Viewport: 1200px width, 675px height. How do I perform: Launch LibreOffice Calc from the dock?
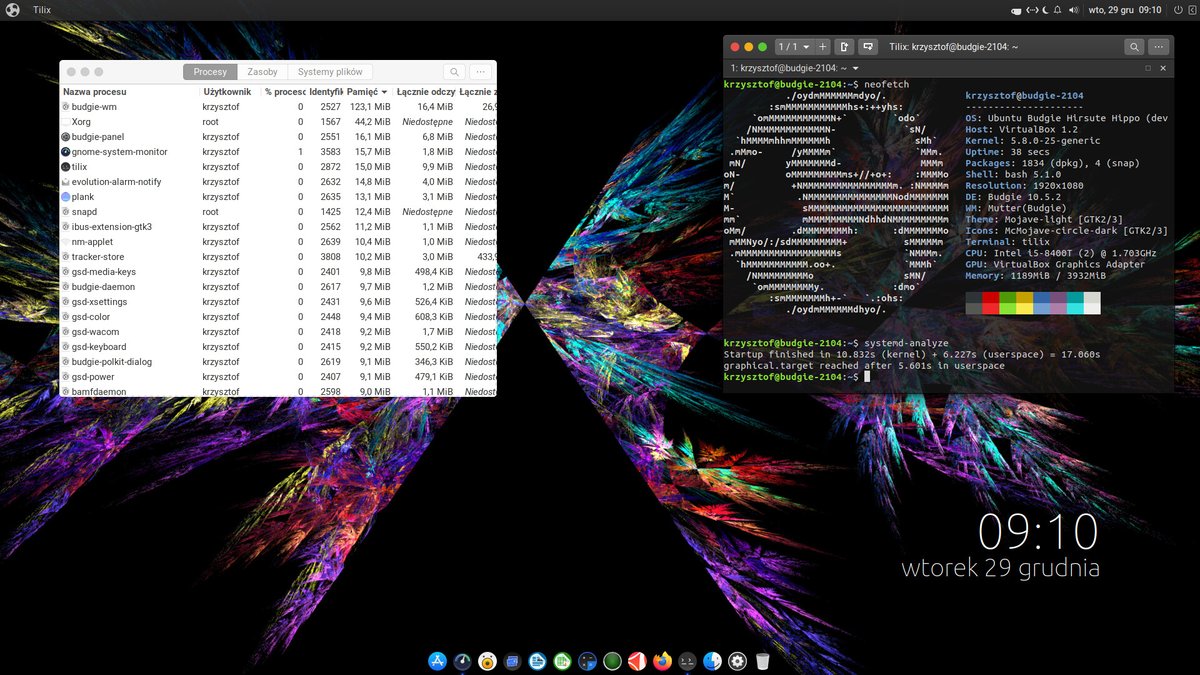(x=562, y=661)
